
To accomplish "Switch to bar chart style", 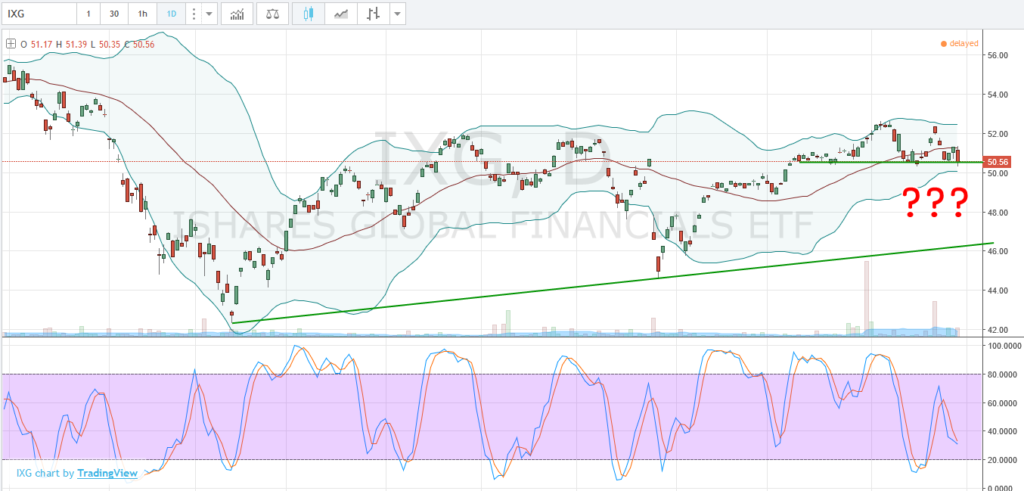I will coord(373,15).
